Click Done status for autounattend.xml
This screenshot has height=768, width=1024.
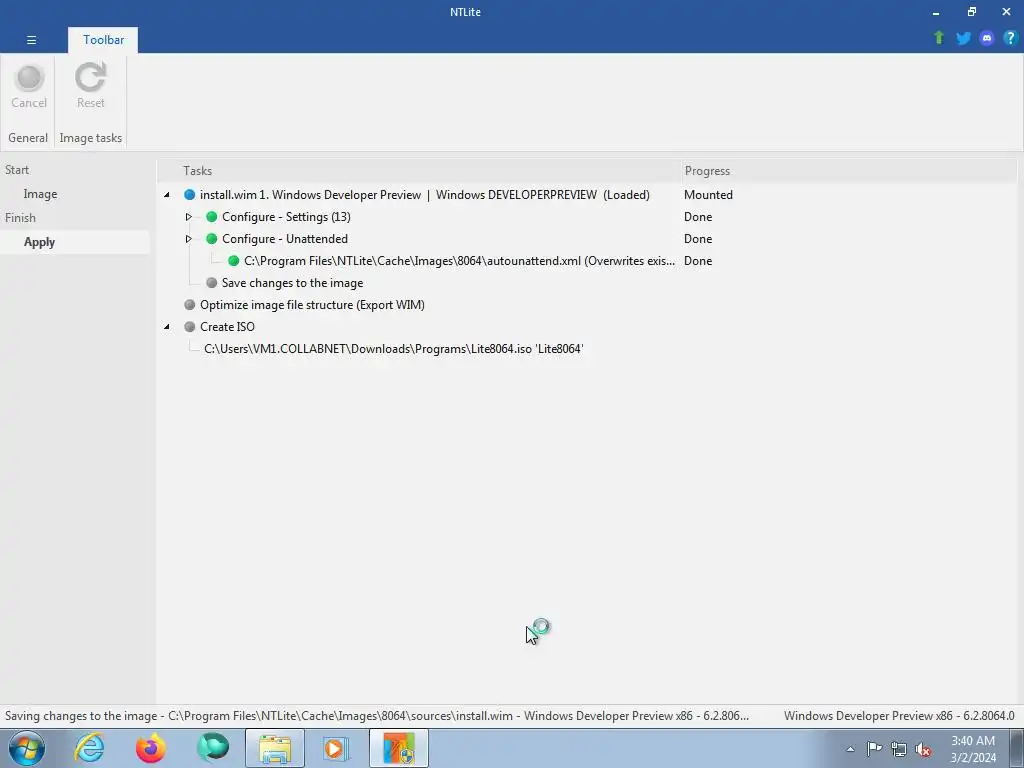click(x=697, y=261)
